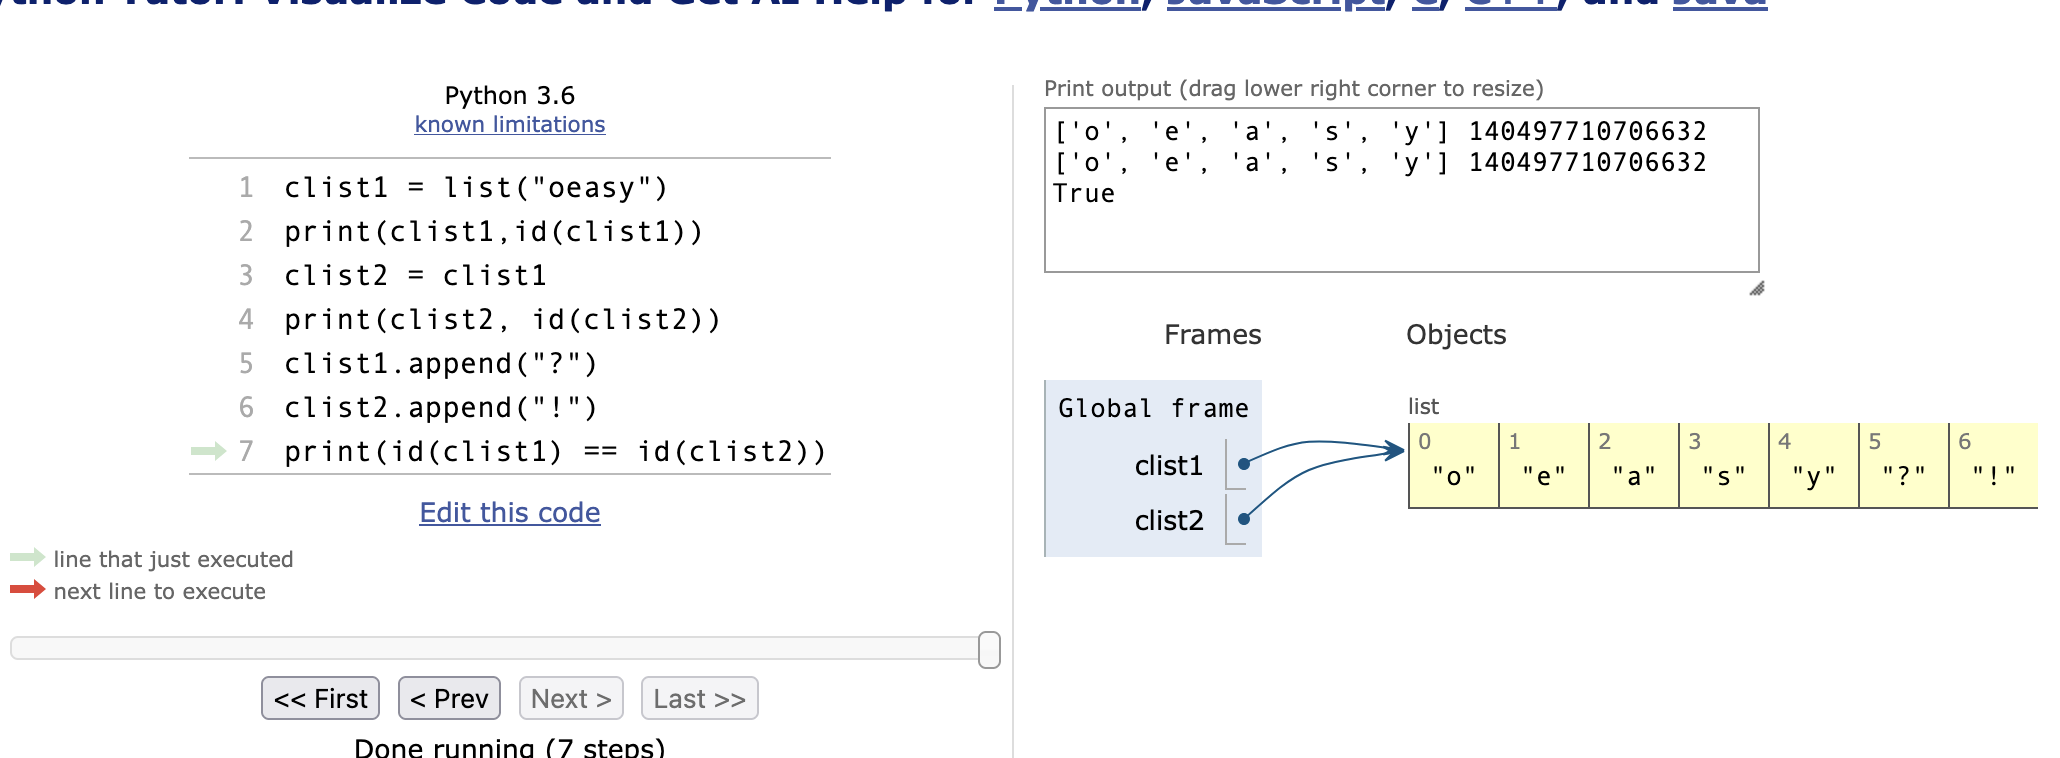Go back with the '< Prev' button

449,698
